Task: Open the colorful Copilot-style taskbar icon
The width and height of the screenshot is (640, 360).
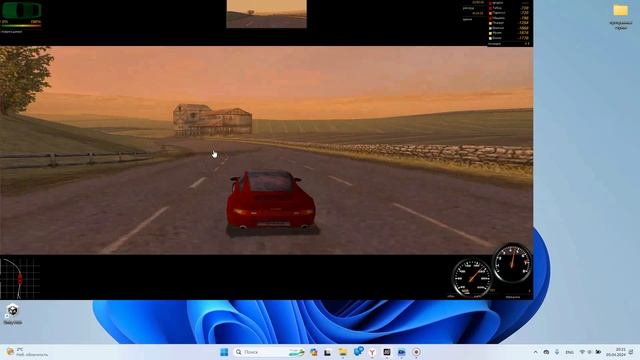Action: (313, 352)
